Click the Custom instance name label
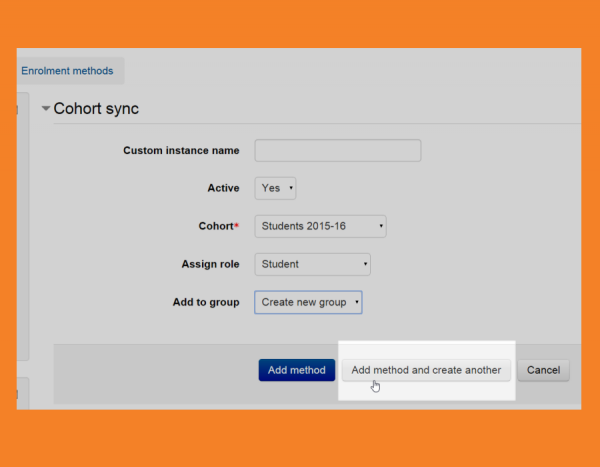This screenshot has width=600, height=467. pyautogui.click(x=181, y=151)
